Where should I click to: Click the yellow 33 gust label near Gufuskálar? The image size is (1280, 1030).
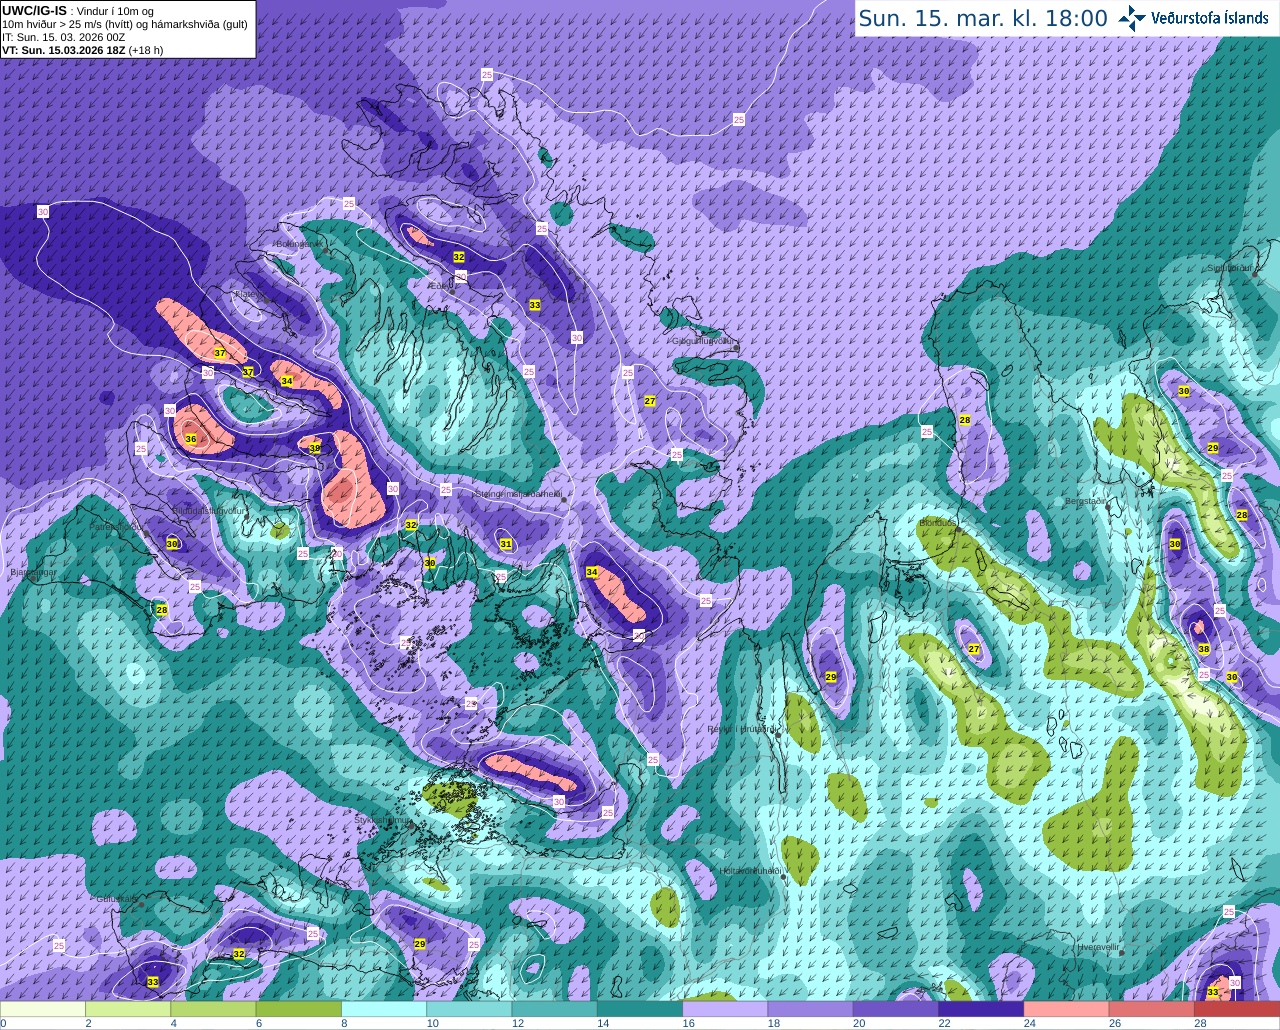point(152,982)
